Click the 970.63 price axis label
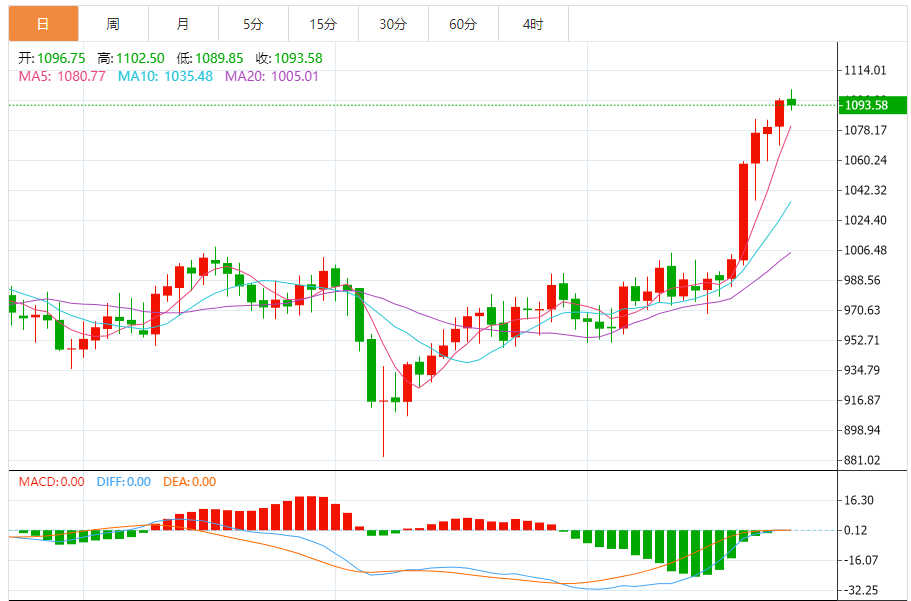The height and width of the screenshot is (601, 911). point(862,310)
